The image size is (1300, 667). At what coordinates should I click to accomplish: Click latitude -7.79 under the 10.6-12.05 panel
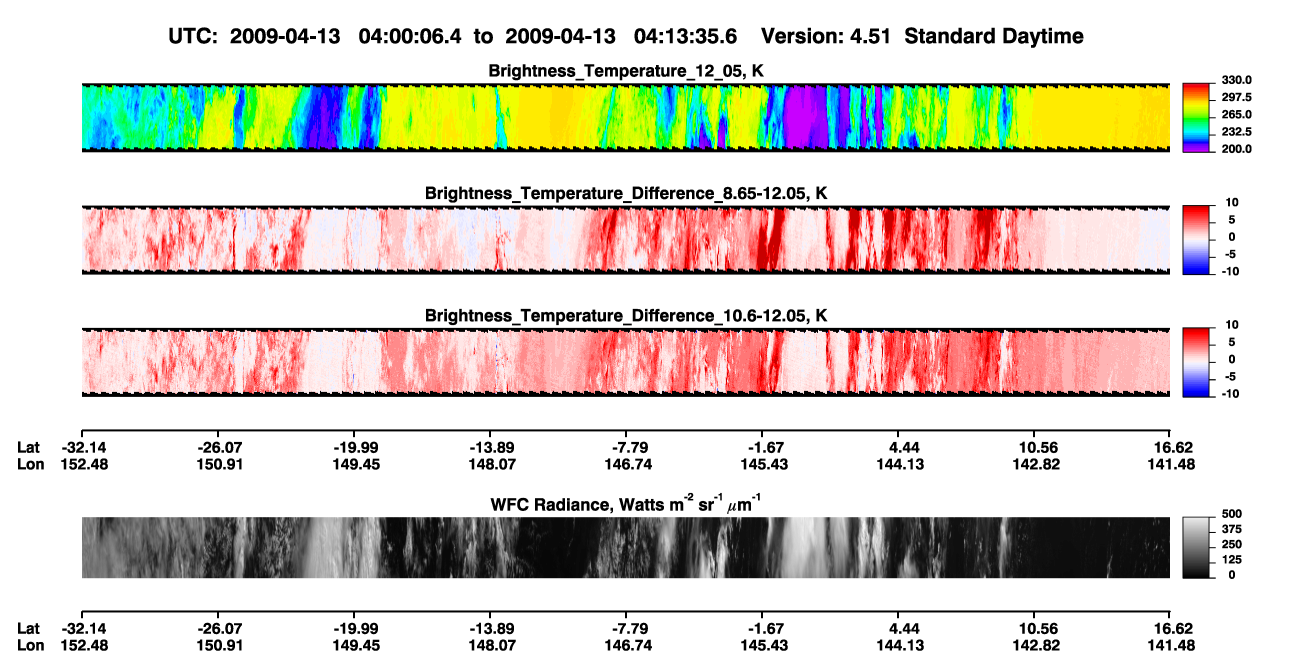629,447
